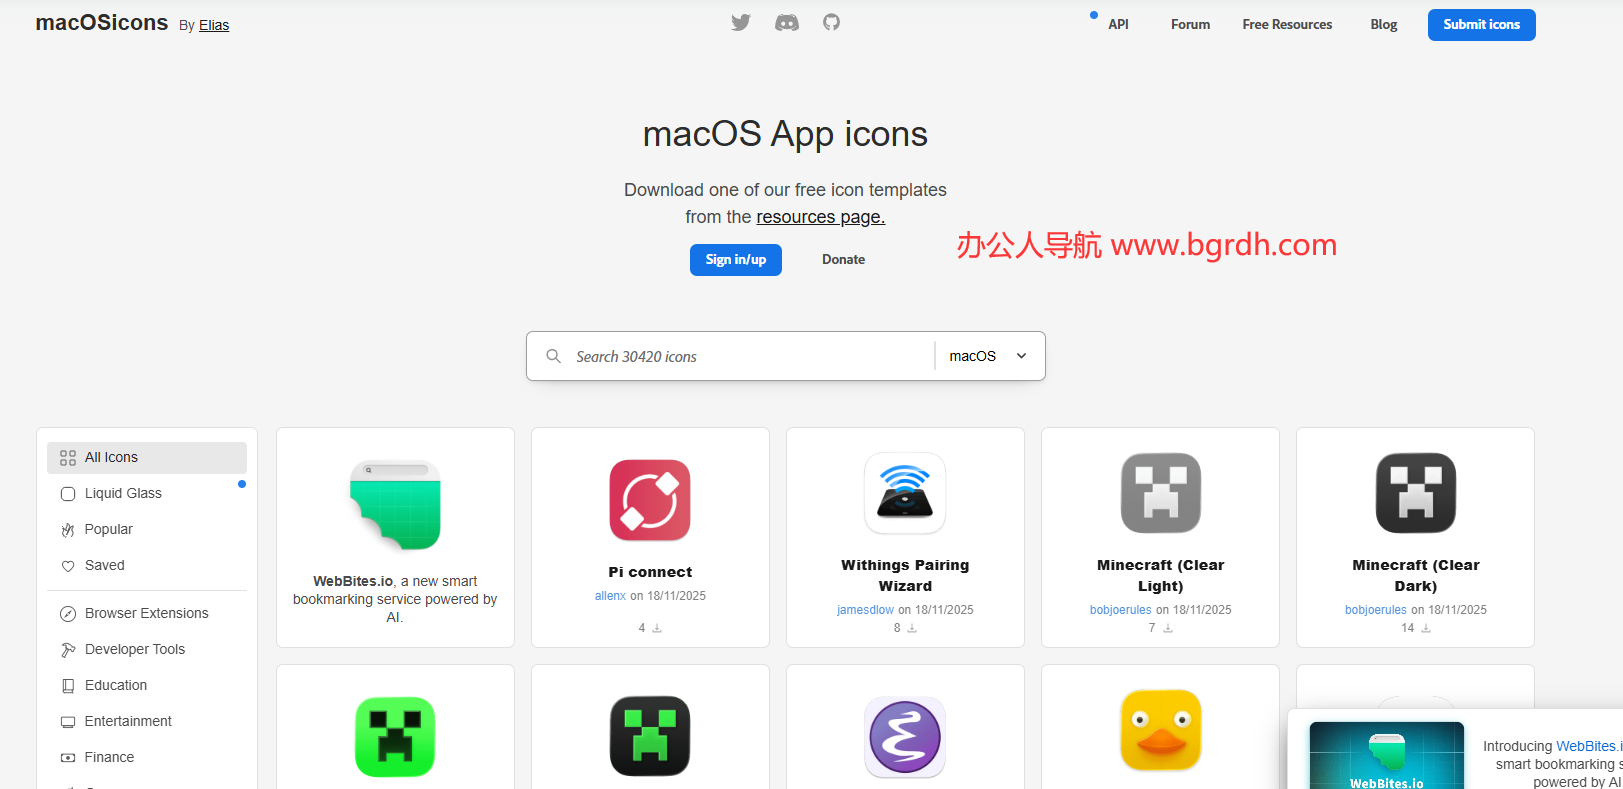Select the Education category
The image size is (1623, 789).
point(147,685)
